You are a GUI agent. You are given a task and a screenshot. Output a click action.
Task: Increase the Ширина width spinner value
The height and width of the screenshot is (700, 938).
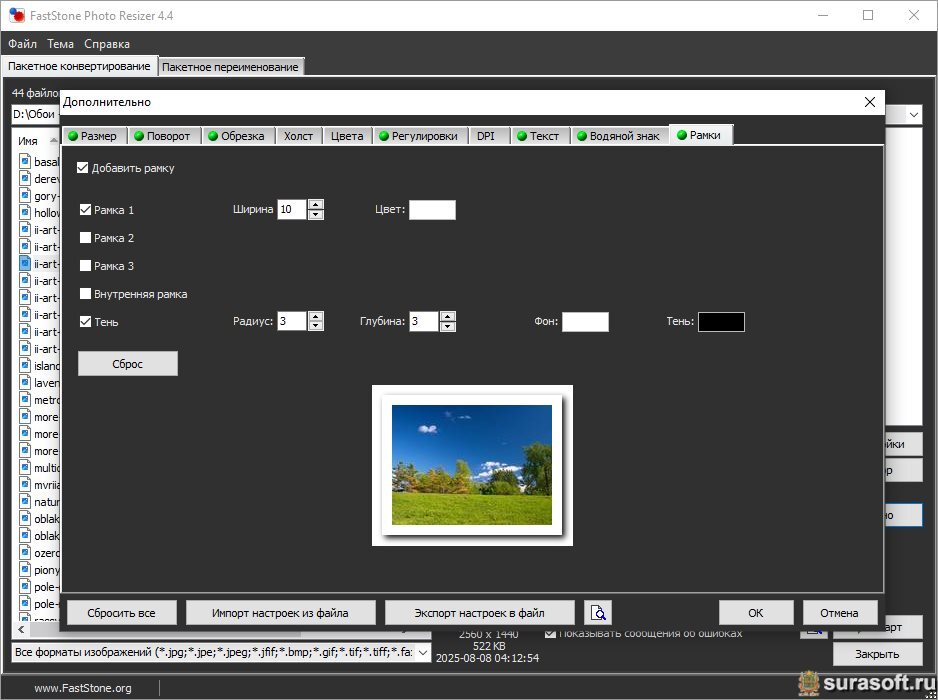(316, 205)
